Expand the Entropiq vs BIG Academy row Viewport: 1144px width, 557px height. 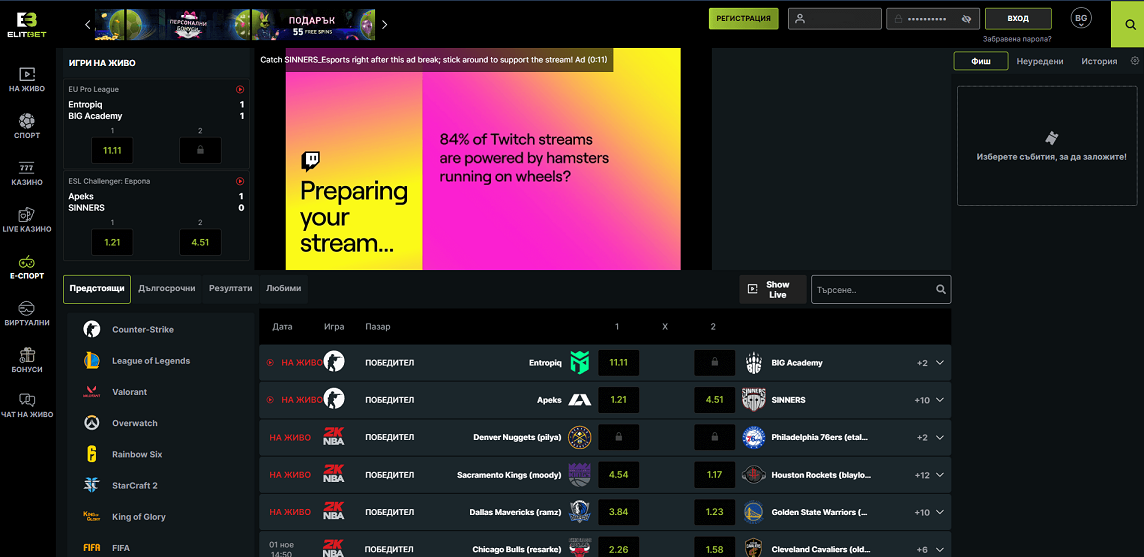(x=939, y=363)
